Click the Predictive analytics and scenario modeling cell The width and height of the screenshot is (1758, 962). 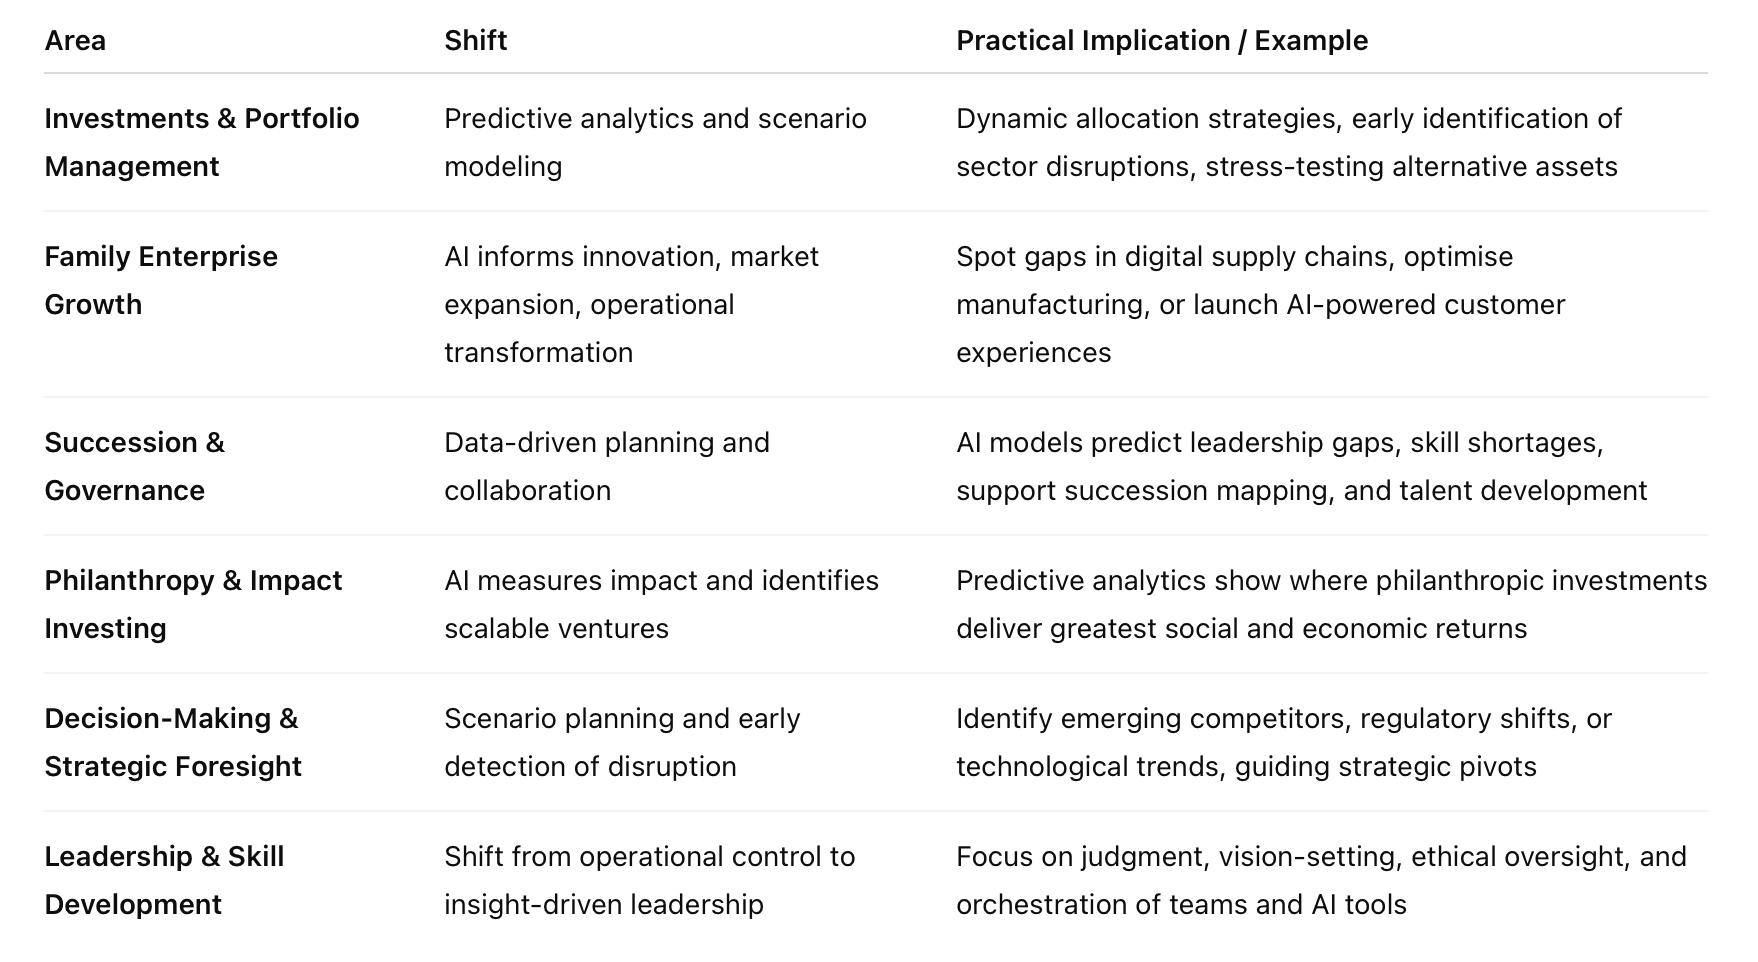[654, 142]
